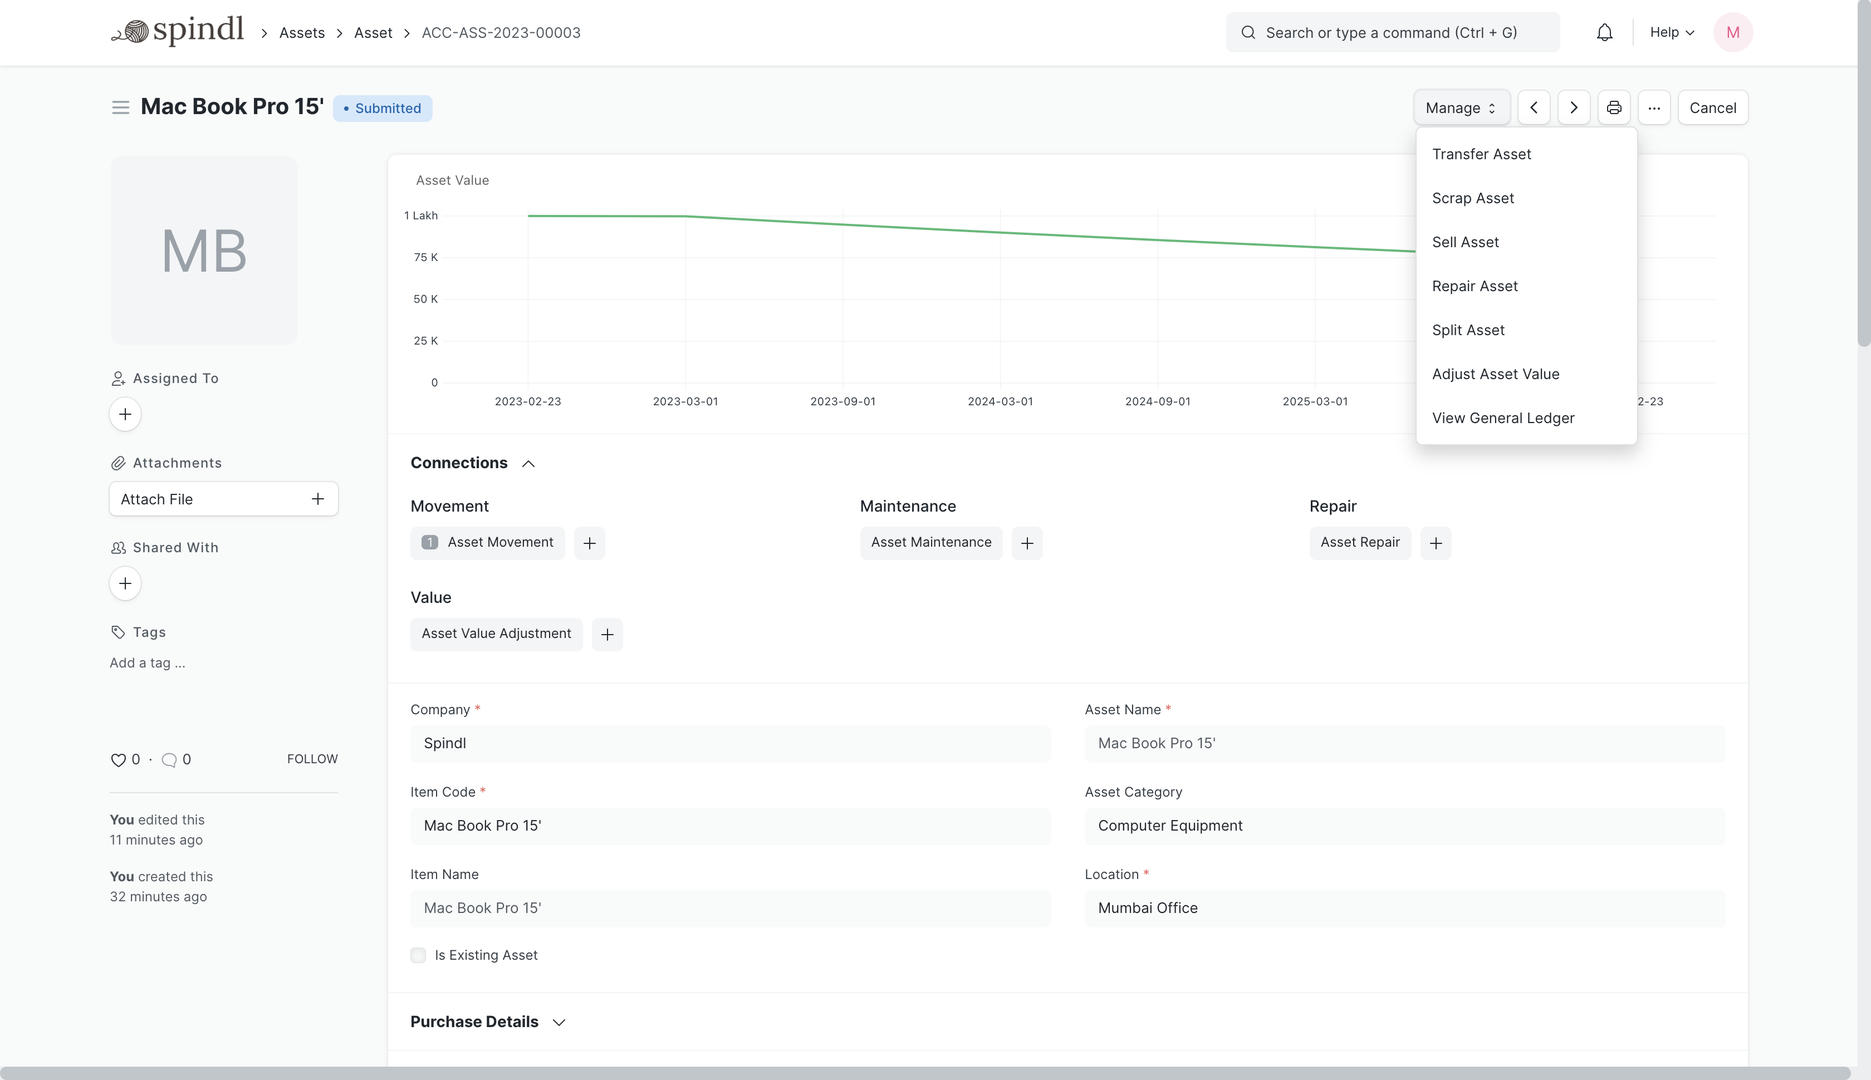This screenshot has height=1080, width=1871.
Task: Click the Item Name field
Action: click(x=730, y=908)
